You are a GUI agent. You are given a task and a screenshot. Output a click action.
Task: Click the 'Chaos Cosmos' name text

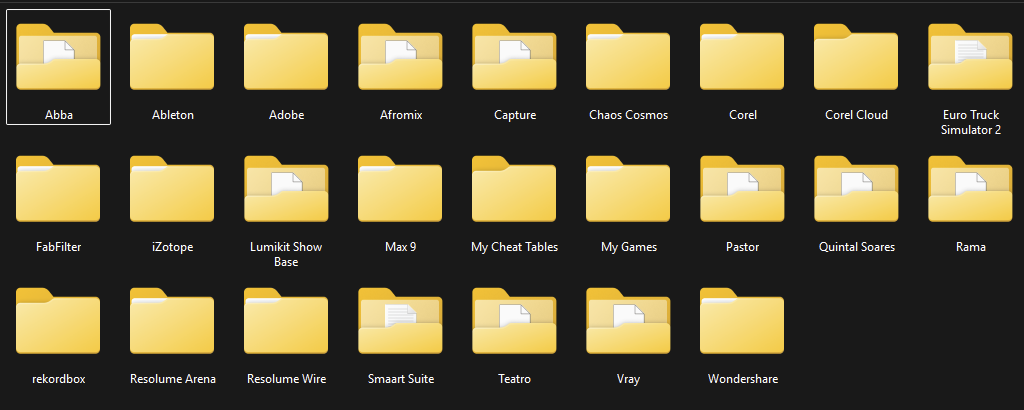click(x=628, y=115)
